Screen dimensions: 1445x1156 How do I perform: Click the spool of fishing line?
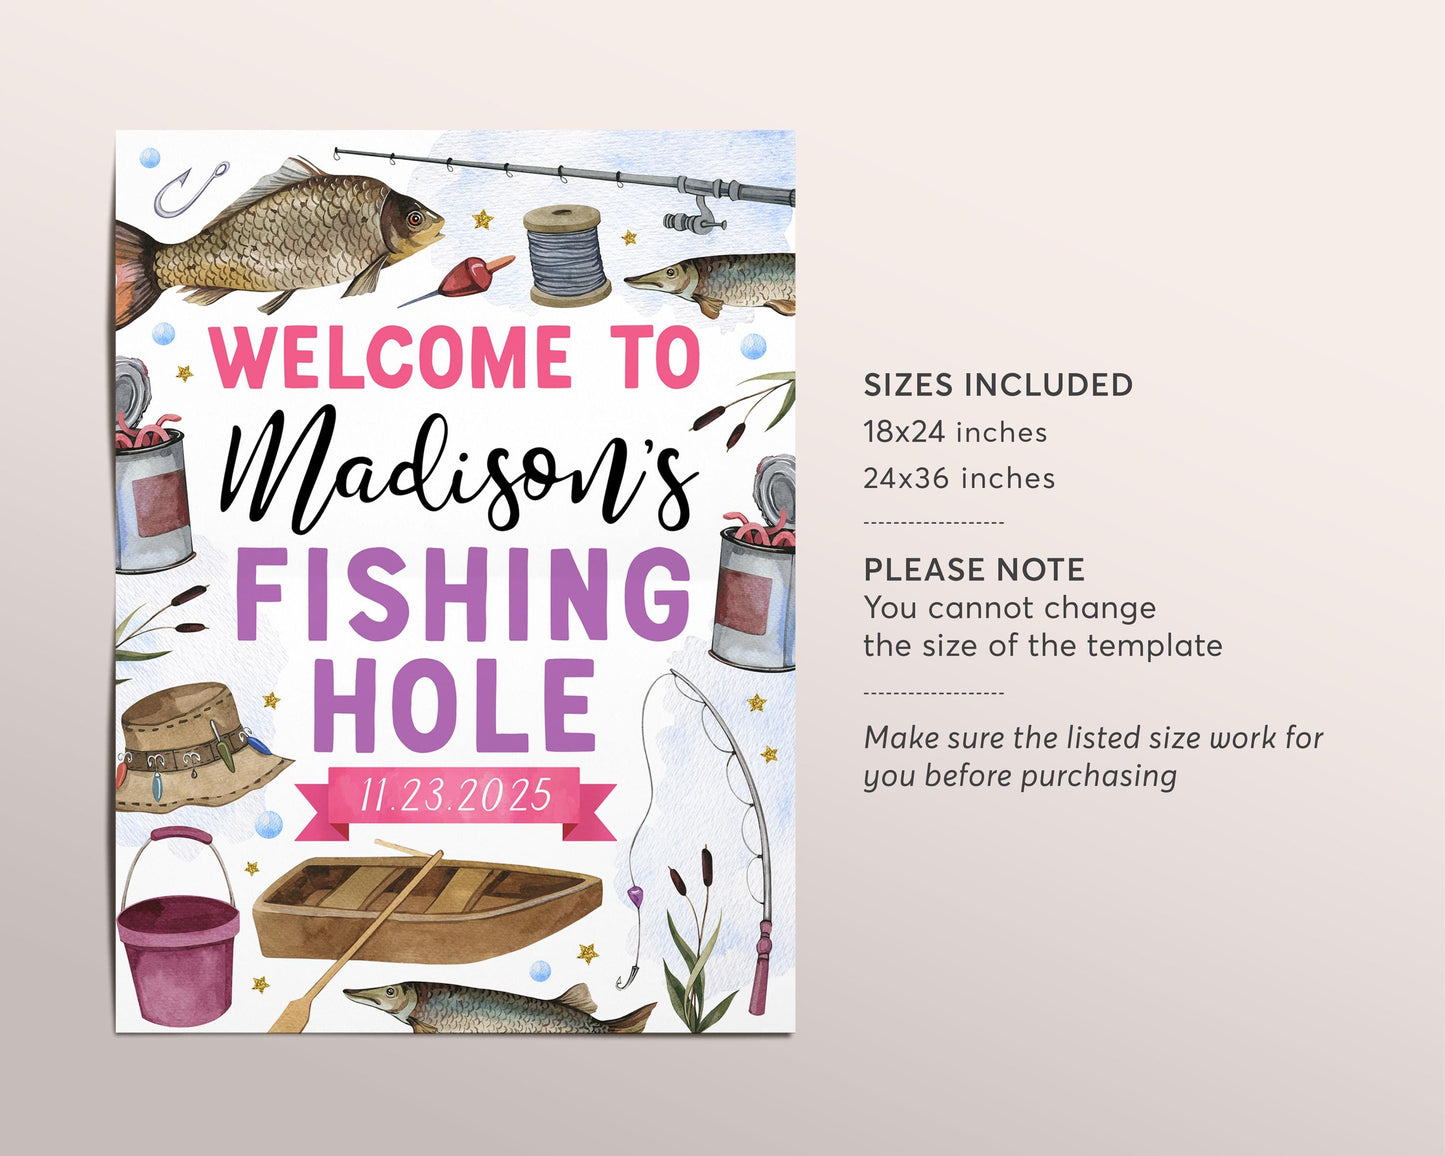[x=567, y=255]
